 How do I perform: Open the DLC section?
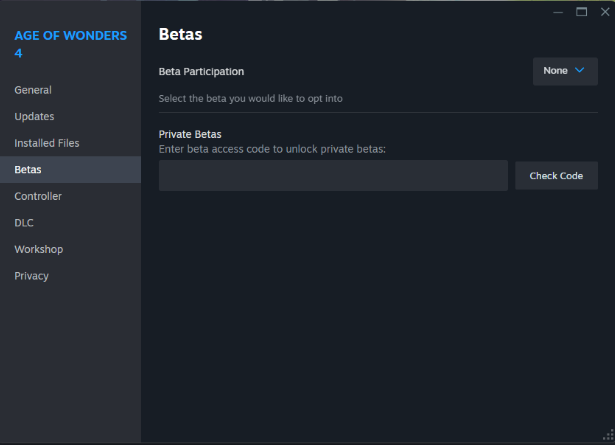click(x=24, y=222)
